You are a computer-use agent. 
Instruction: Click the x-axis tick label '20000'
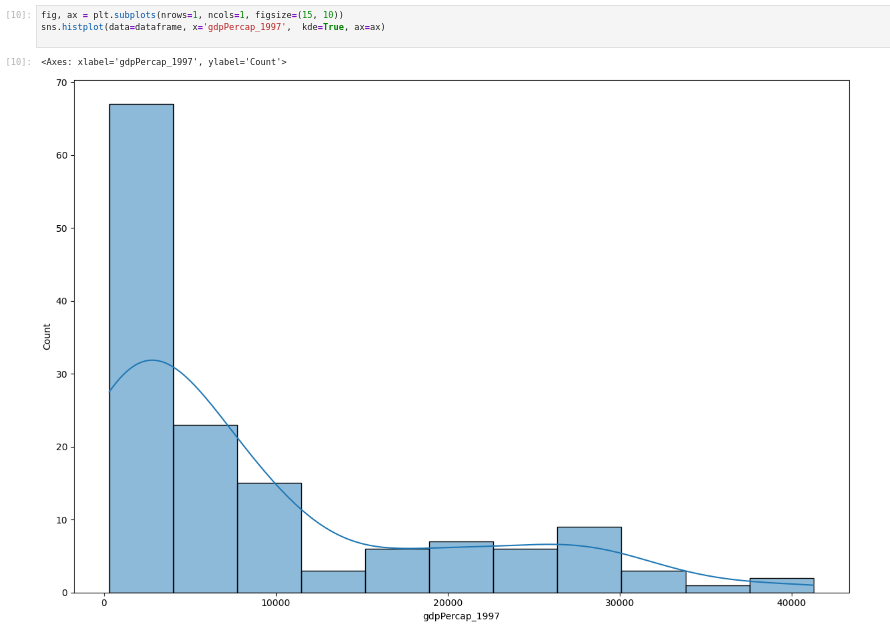[448, 603]
